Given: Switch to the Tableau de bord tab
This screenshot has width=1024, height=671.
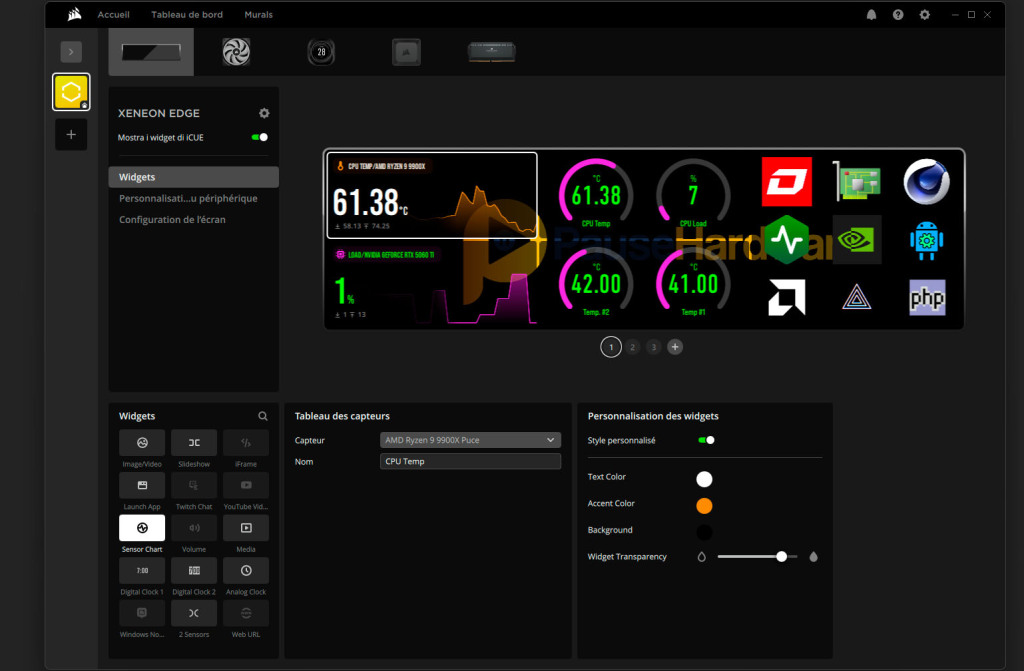Looking at the screenshot, I should click(187, 15).
